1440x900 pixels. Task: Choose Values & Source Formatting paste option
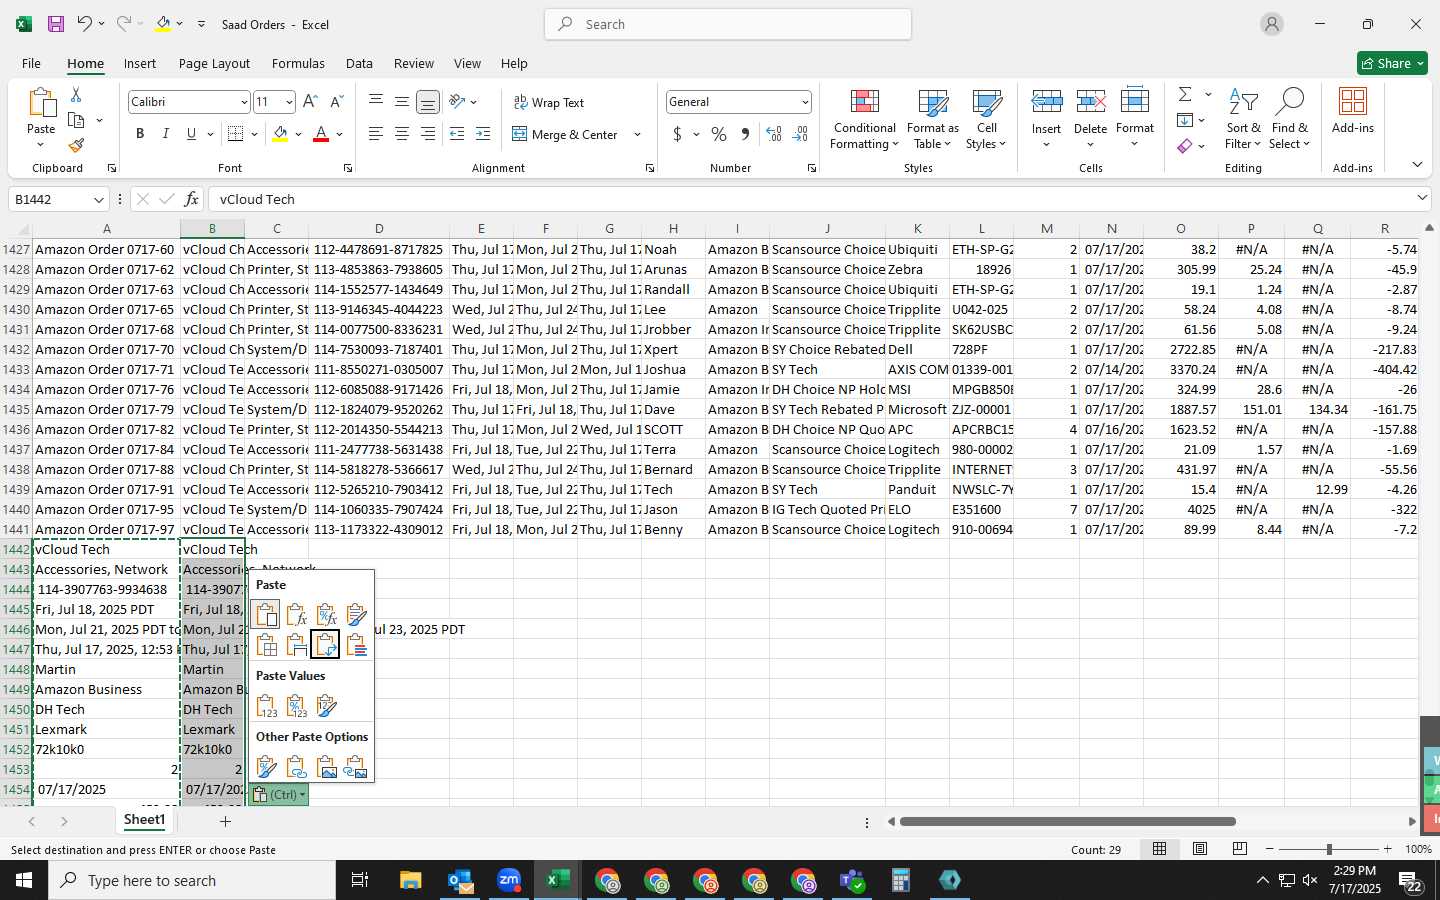[326, 706]
